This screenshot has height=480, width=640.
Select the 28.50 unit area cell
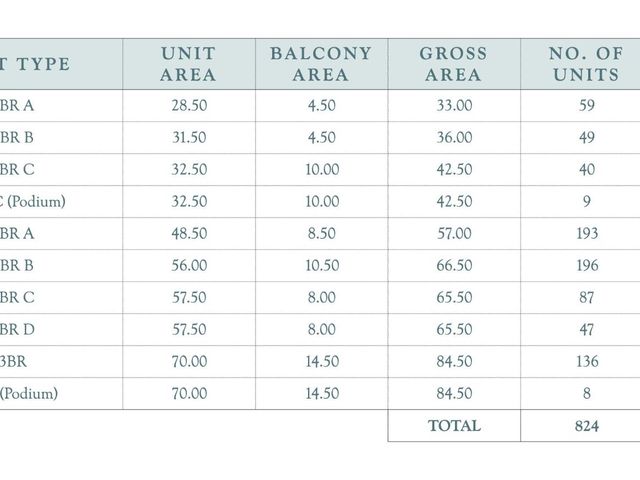(189, 106)
